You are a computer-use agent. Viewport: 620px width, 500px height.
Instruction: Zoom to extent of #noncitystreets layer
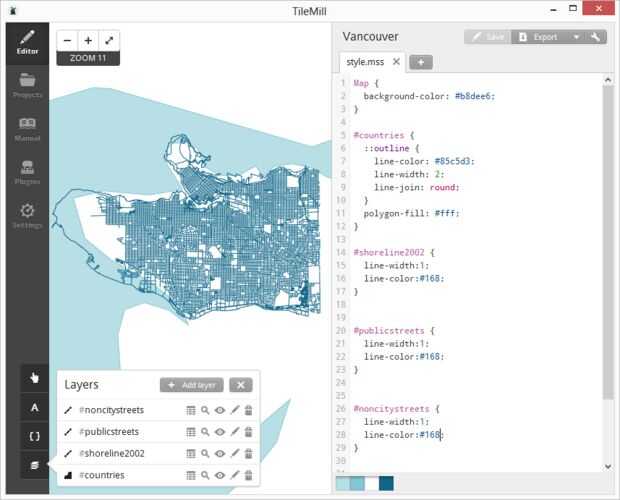205,410
